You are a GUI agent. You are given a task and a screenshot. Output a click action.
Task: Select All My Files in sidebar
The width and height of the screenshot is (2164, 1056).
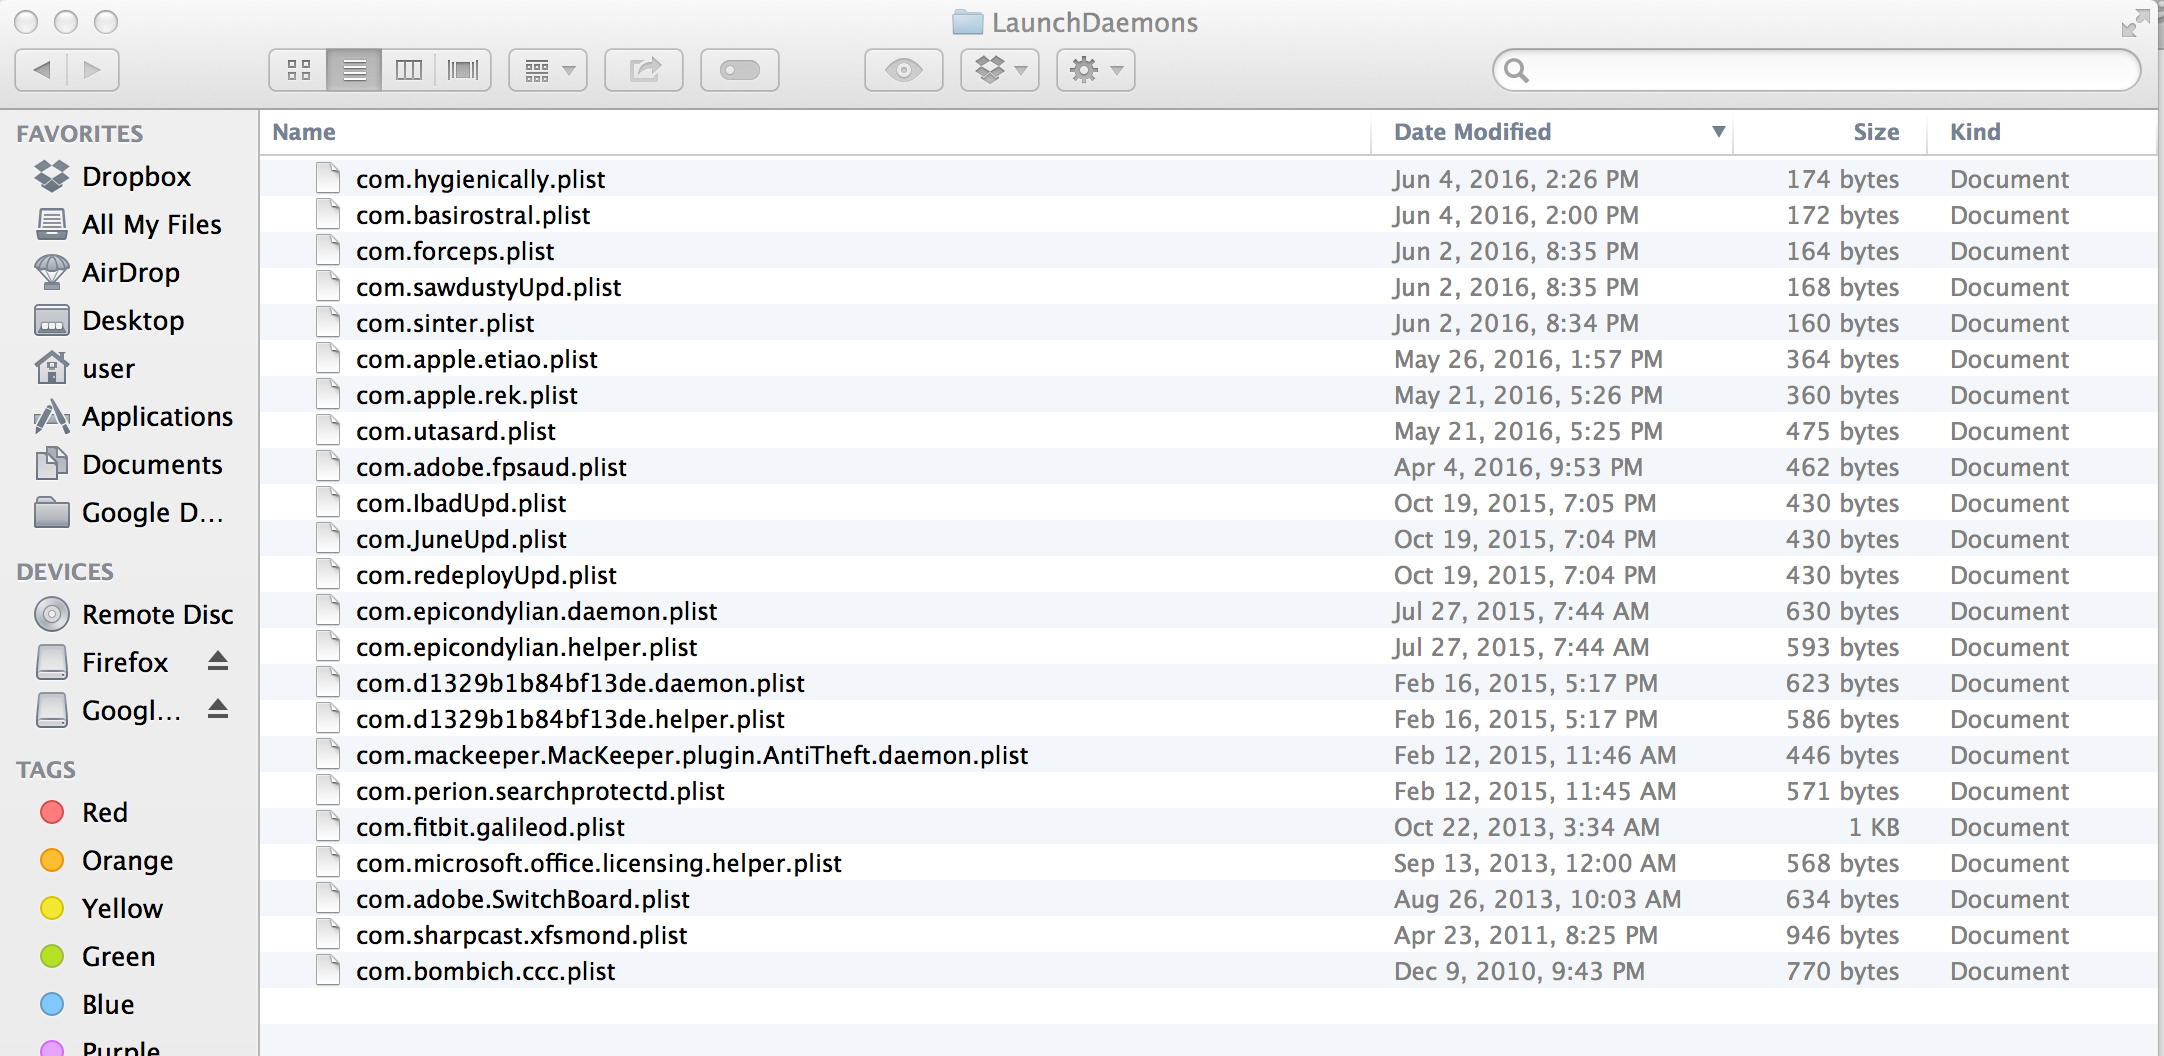pos(129,224)
